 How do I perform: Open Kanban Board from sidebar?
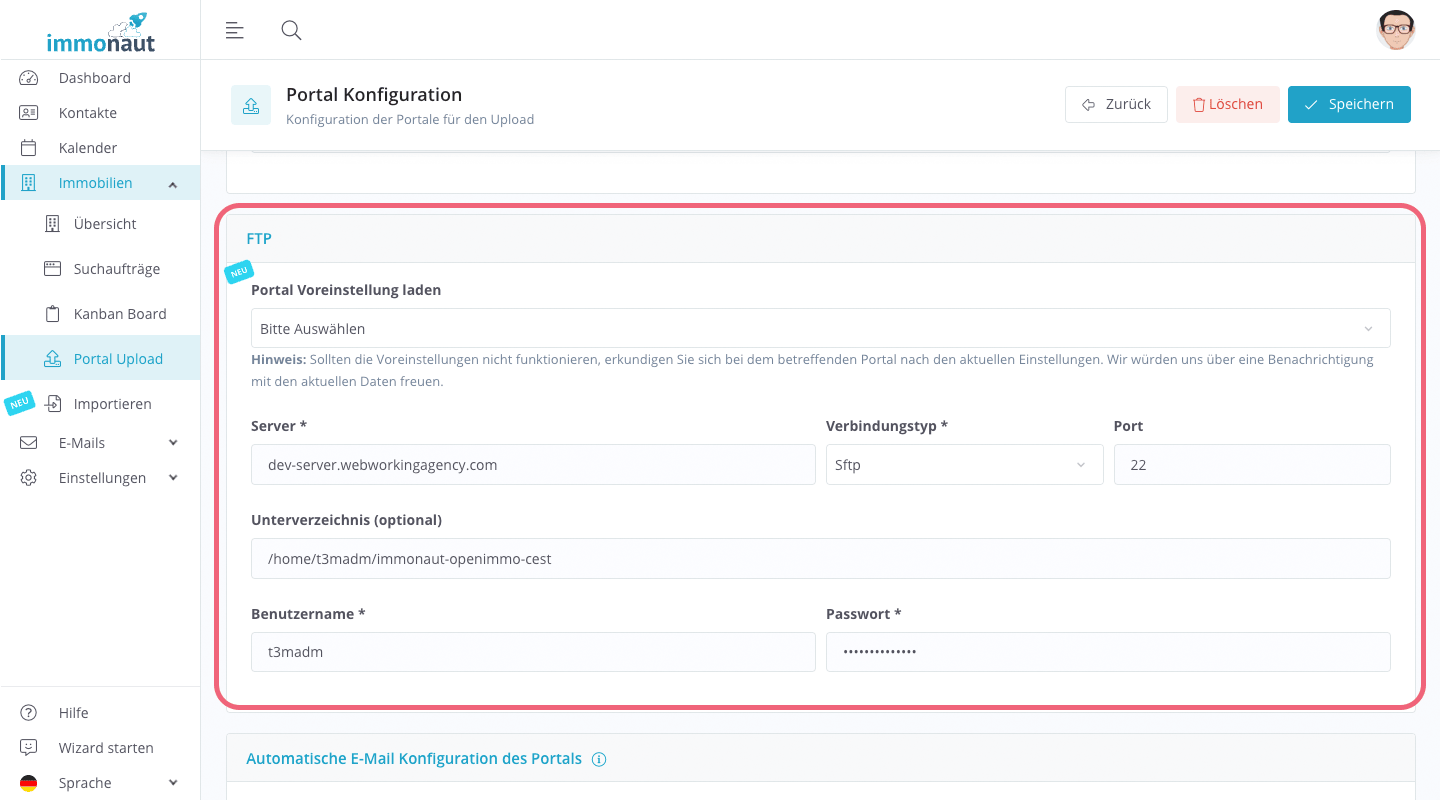[119, 314]
